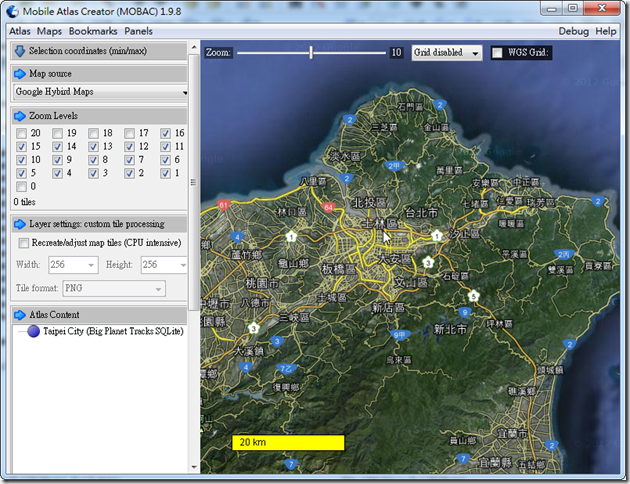Open the Panels menu

pos(138,31)
